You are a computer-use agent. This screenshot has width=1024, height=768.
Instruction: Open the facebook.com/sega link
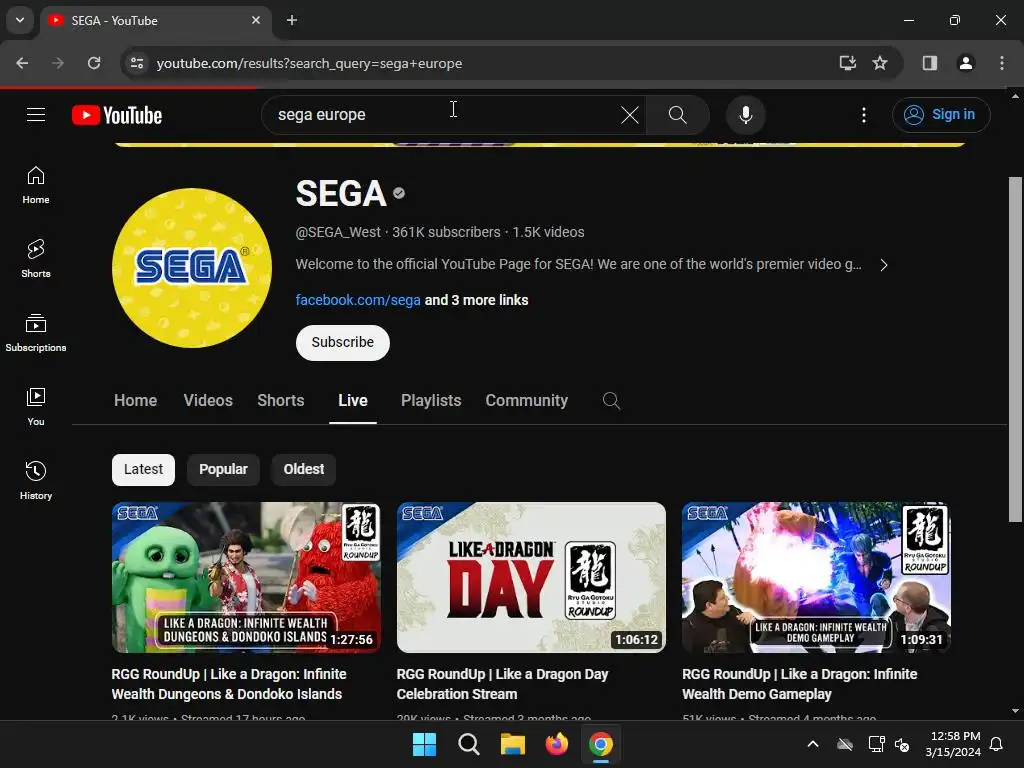358,300
